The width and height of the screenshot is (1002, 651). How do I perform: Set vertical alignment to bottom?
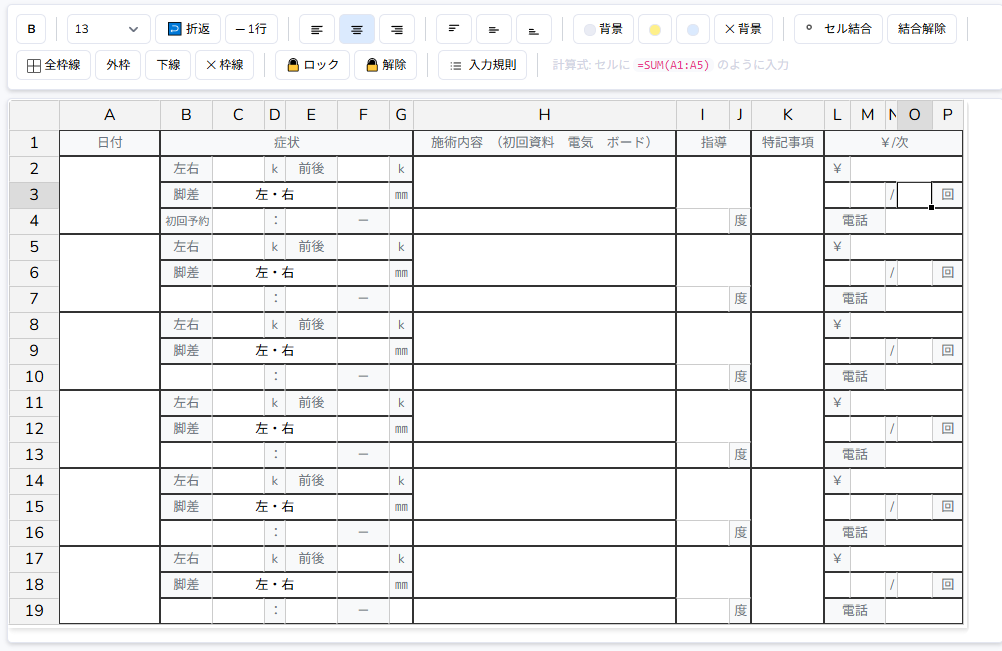tap(534, 29)
